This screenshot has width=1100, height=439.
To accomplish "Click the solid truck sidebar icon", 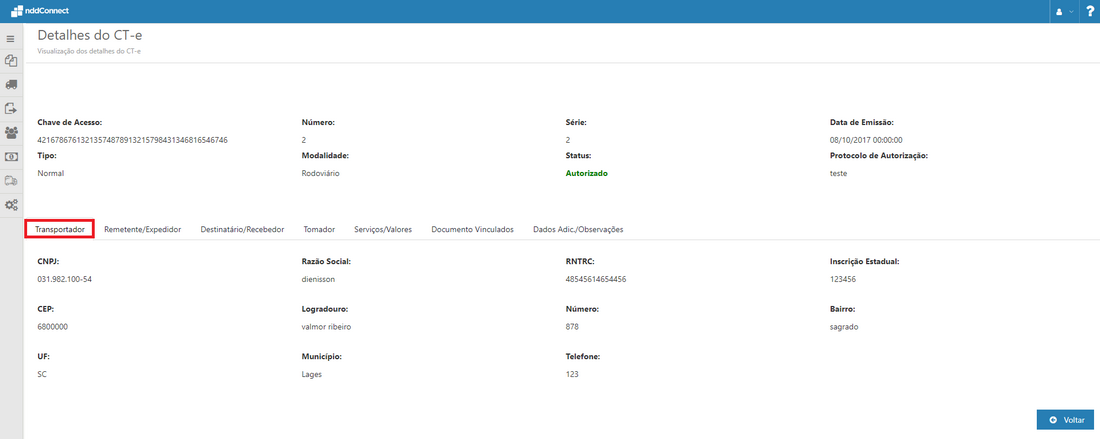I will click(x=11, y=85).
